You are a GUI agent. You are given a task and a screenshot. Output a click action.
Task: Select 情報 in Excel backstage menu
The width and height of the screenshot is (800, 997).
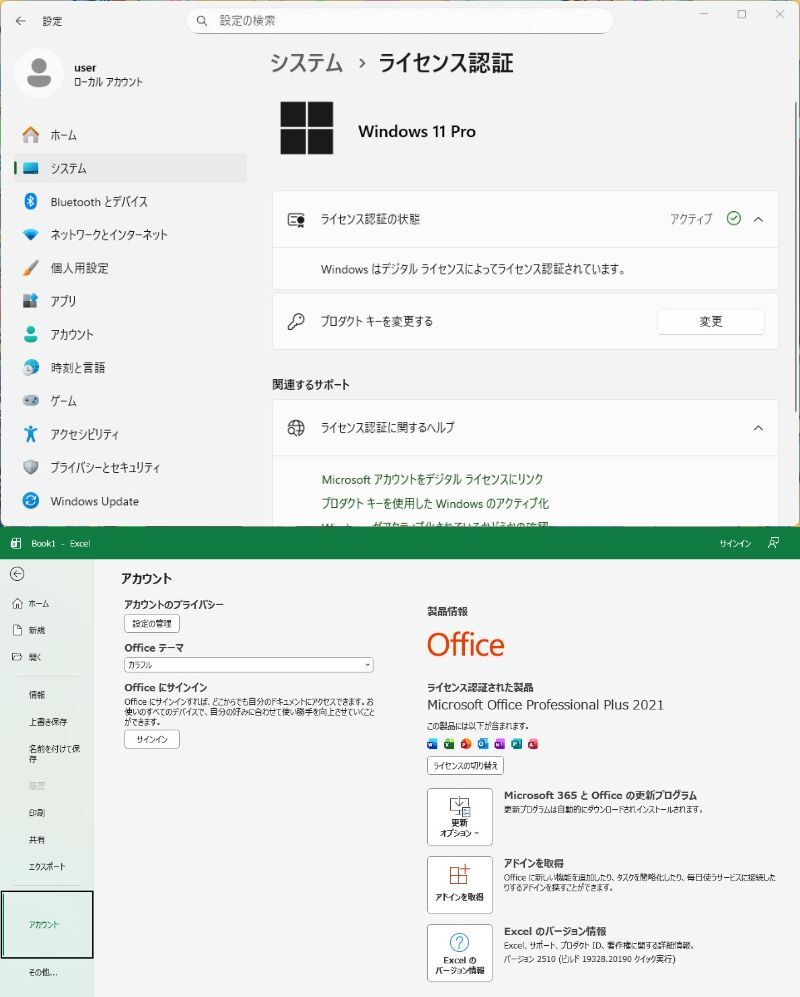[x=47, y=695]
